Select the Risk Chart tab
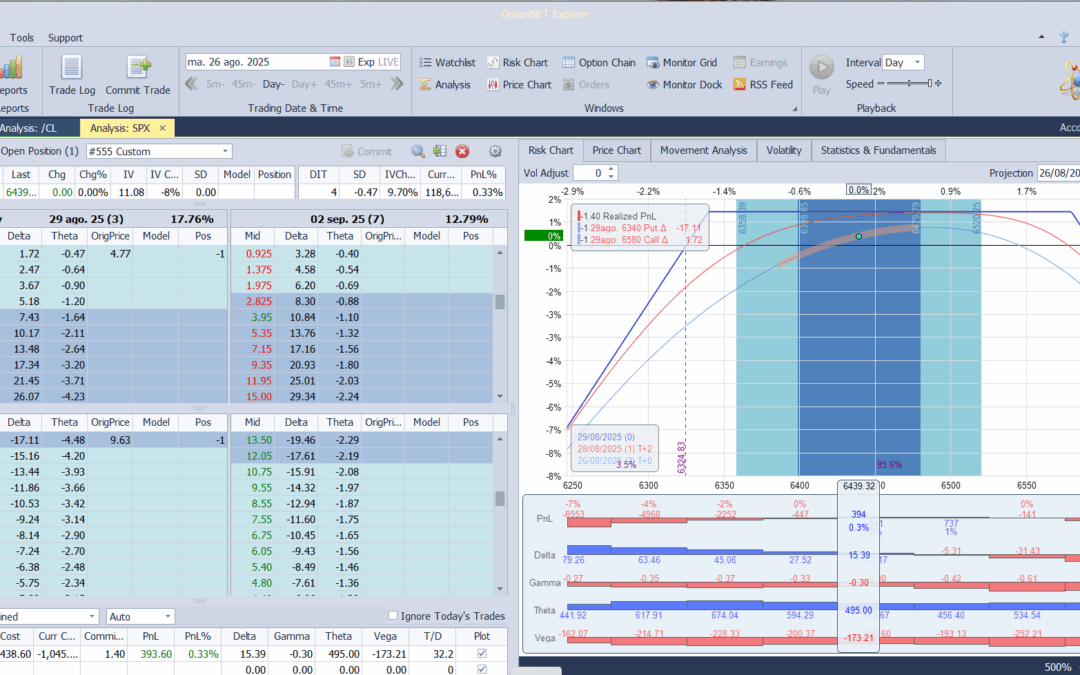 550,150
